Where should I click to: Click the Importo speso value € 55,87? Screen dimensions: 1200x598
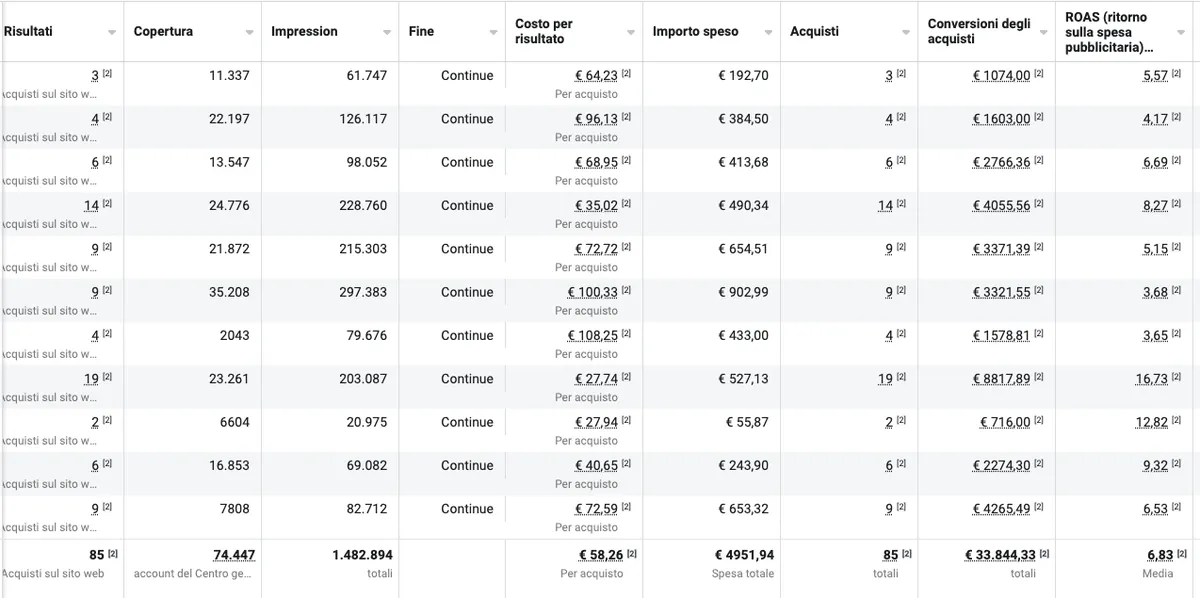(747, 422)
